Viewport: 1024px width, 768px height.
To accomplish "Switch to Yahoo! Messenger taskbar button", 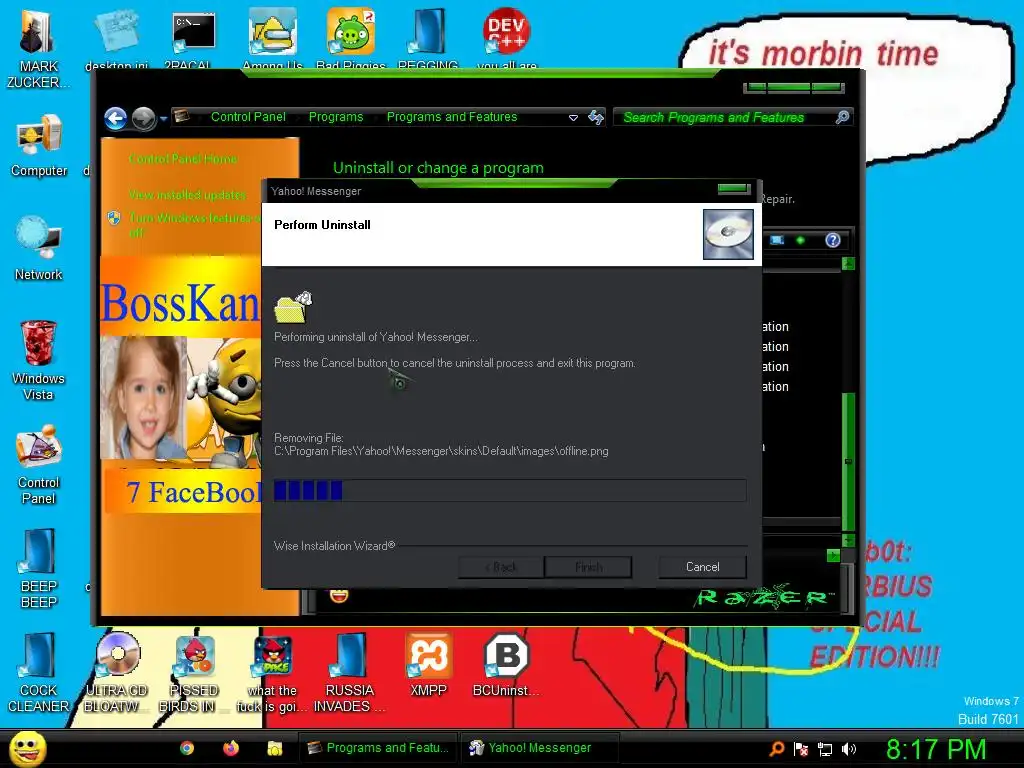I will point(539,748).
